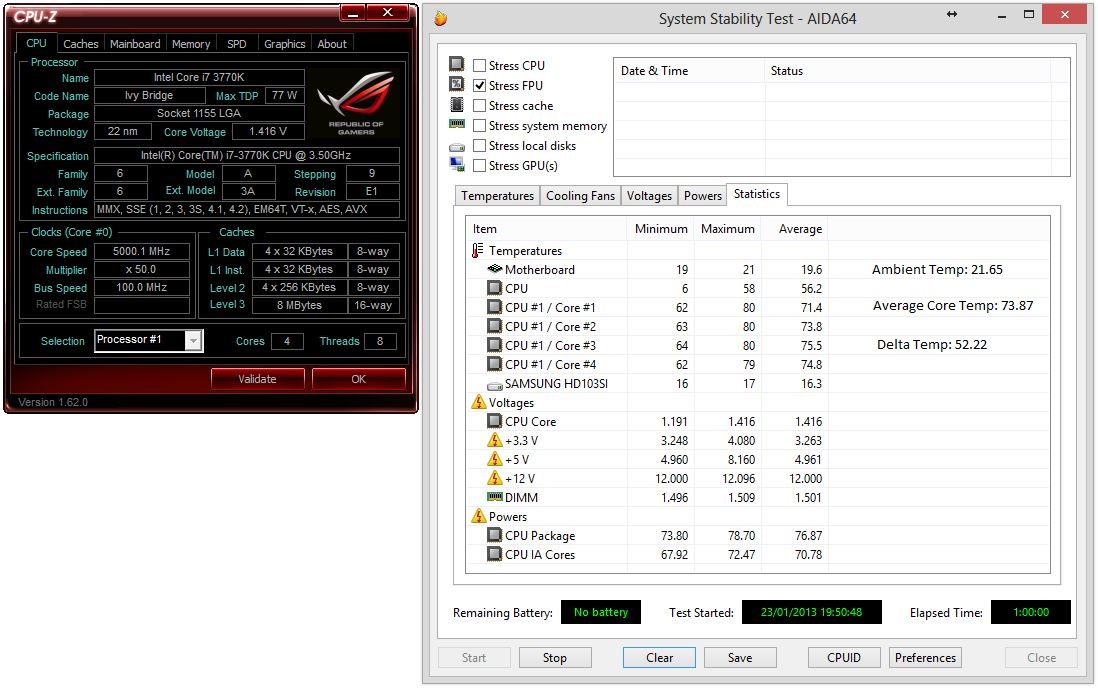Open the Graphics tab in CPU-Z
1098x688 pixels.
click(x=284, y=43)
